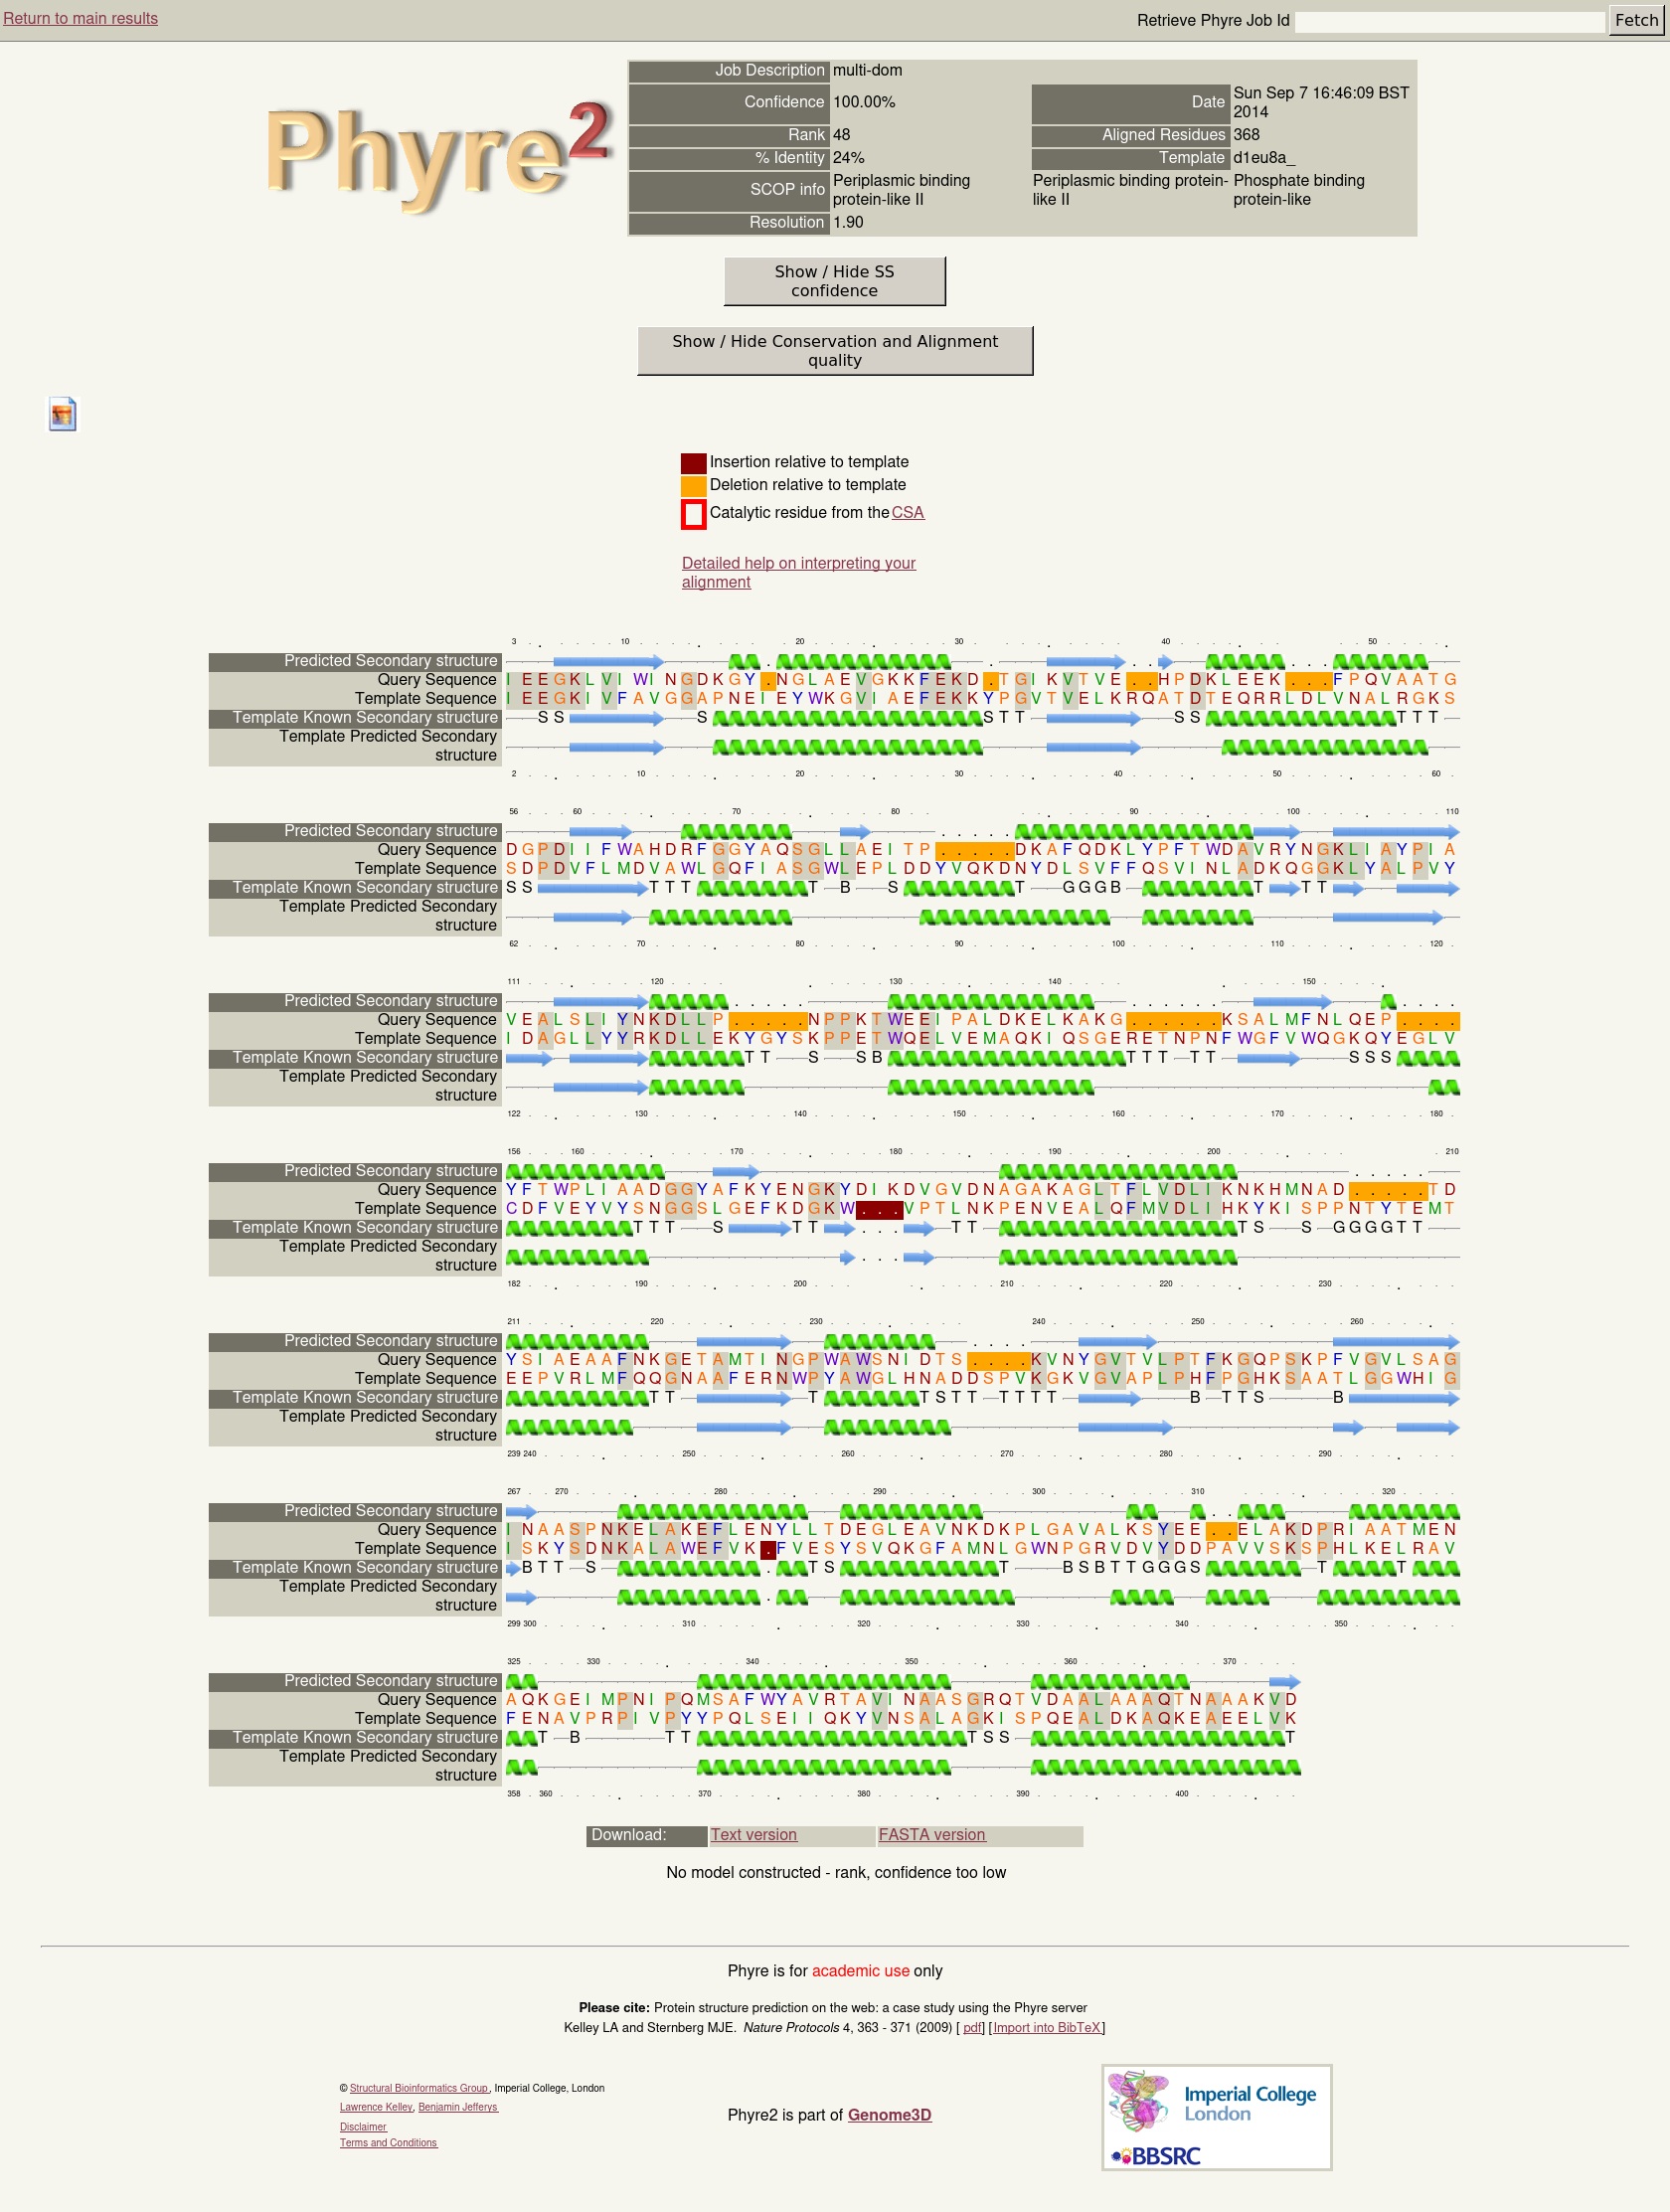
Task: Click the orange Deletion legend swatch
Action: 693,485
